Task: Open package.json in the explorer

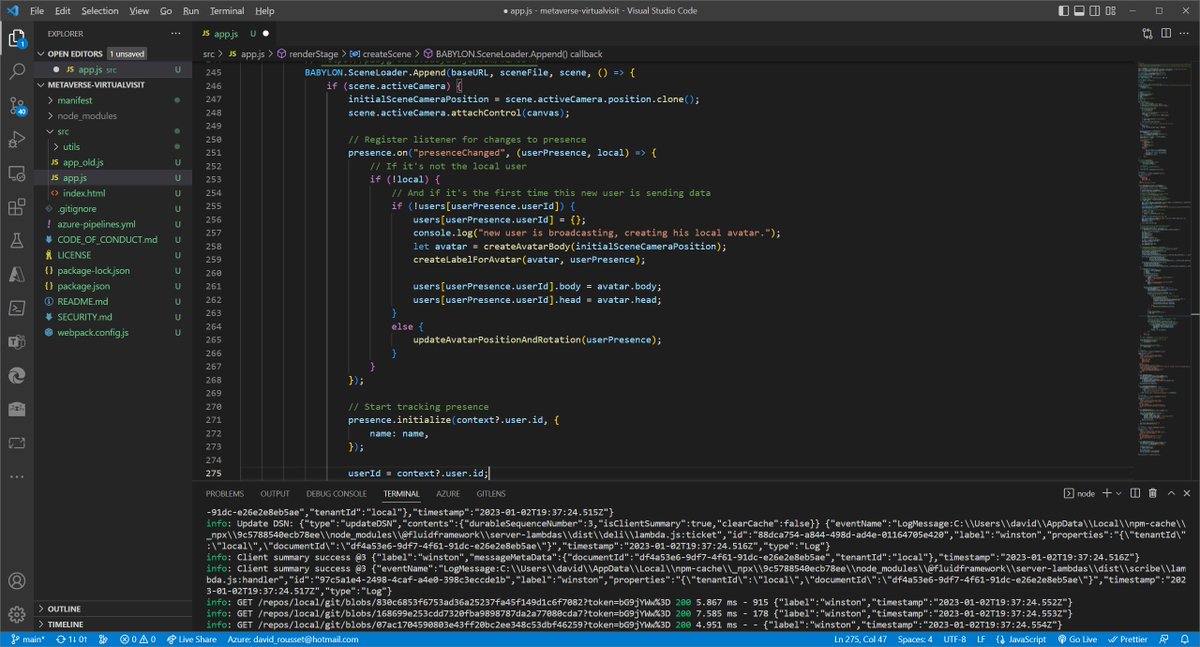Action: coord(82,286)
